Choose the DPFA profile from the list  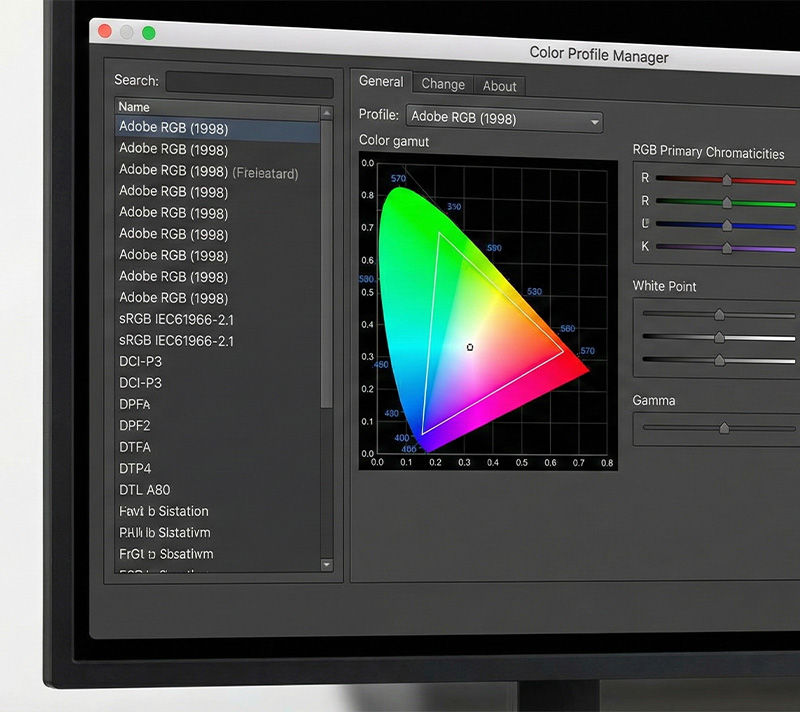point(135,404)
